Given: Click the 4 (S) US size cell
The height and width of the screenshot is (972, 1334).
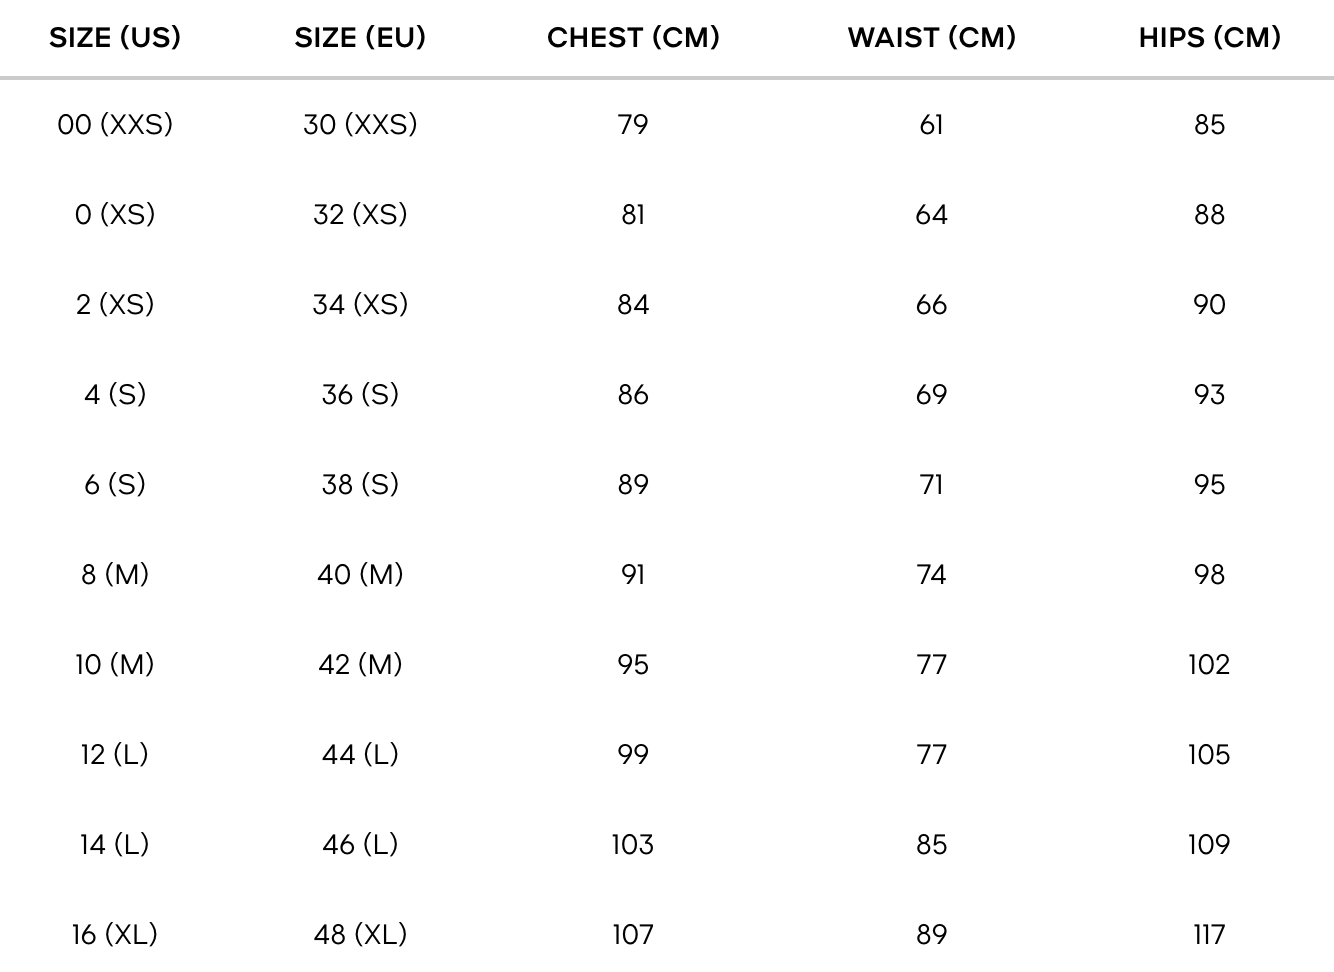Looking at the screenshot, I should [x=115, y=395].
